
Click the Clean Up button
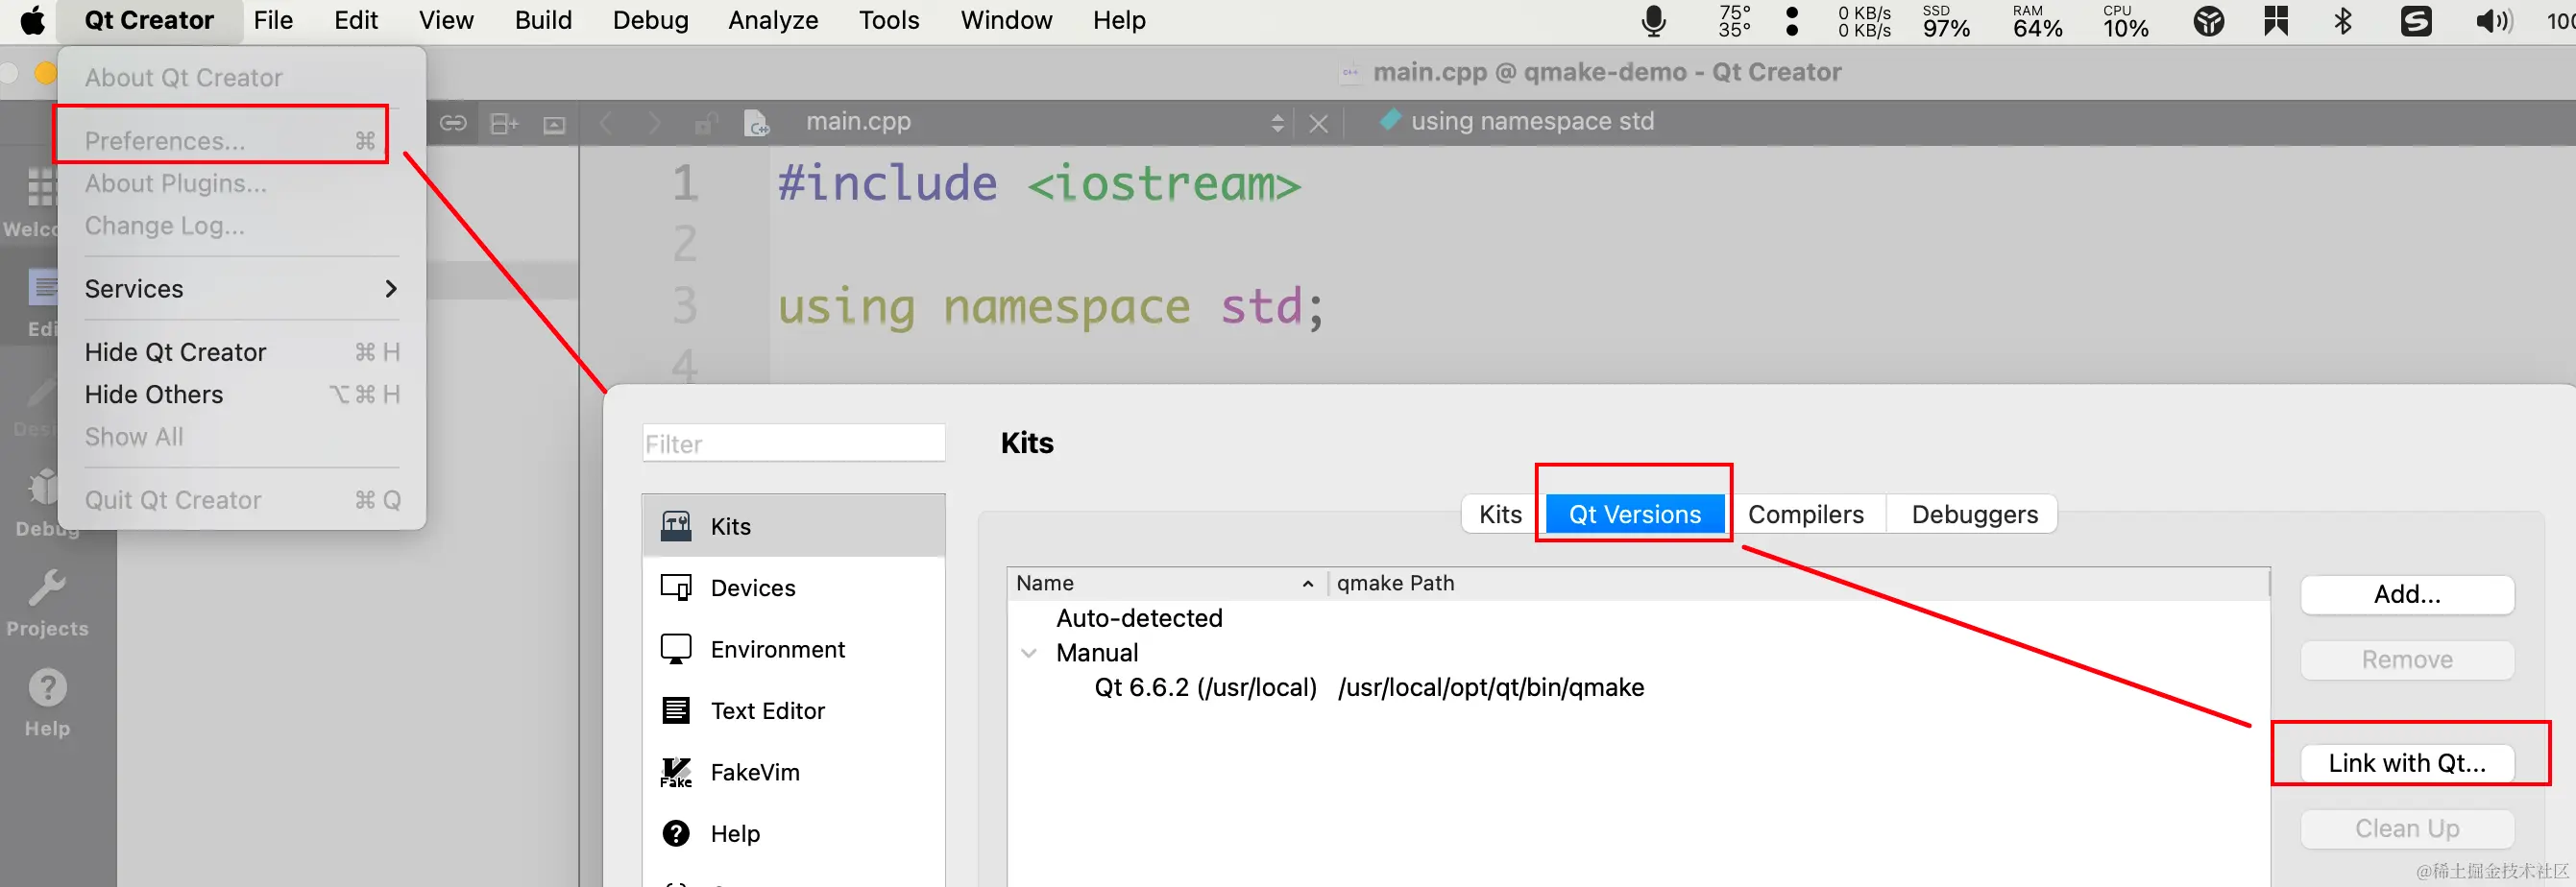[2407, 829]
